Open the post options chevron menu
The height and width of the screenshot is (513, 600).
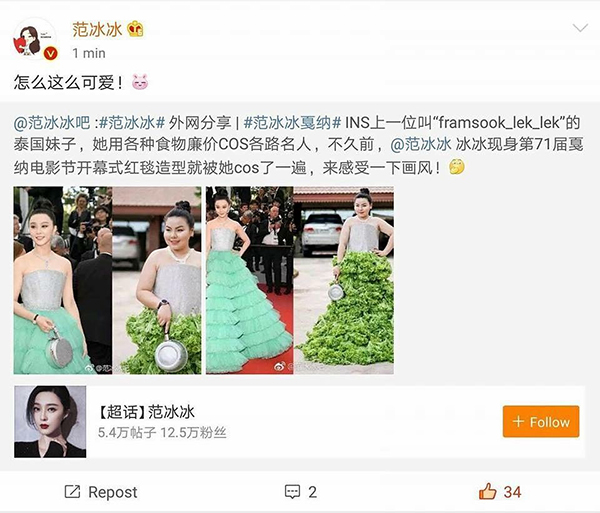point(580,28)
